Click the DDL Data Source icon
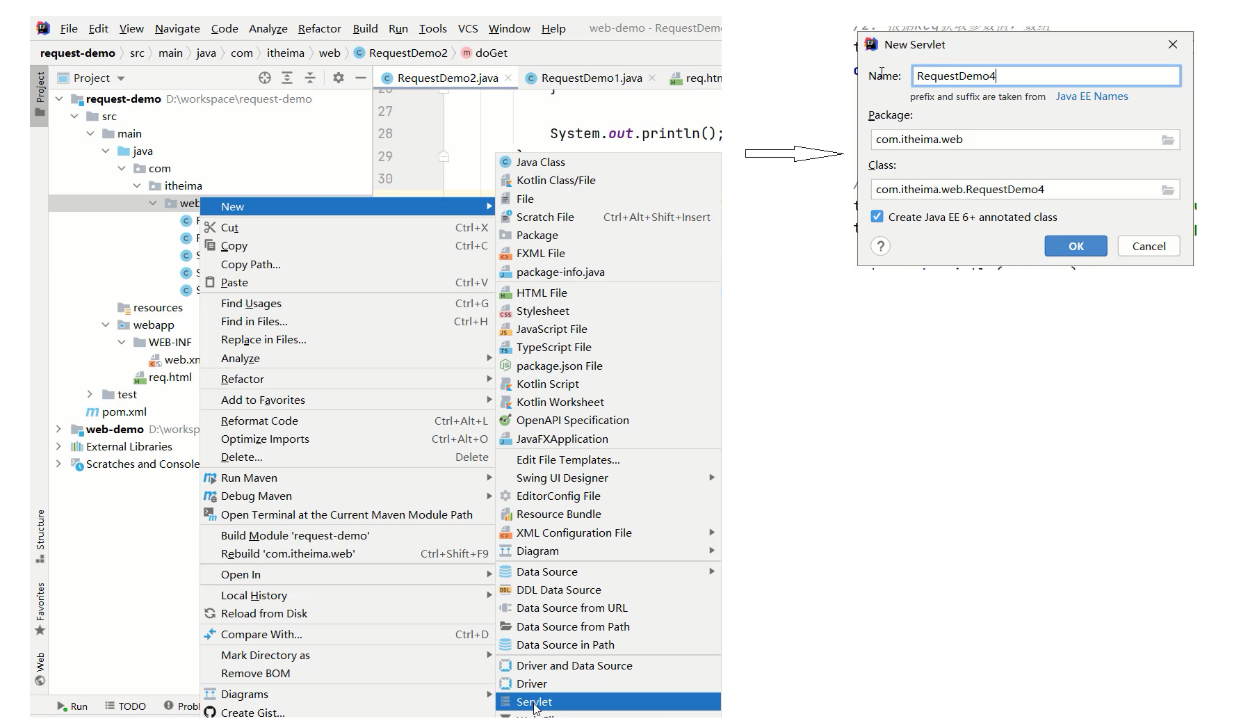 (506, 590)
